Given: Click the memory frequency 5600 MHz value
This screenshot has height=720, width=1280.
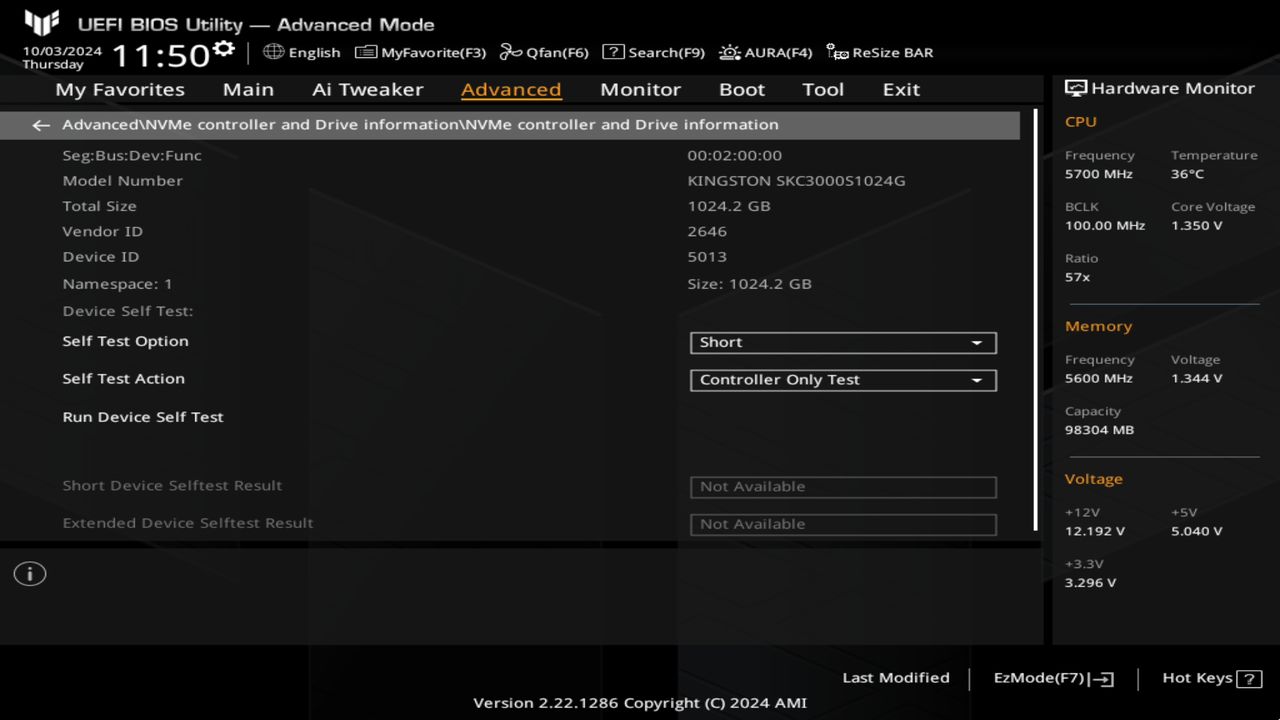Looking at the screenshot, I should pyautogui.click(x=1099, y=379).
